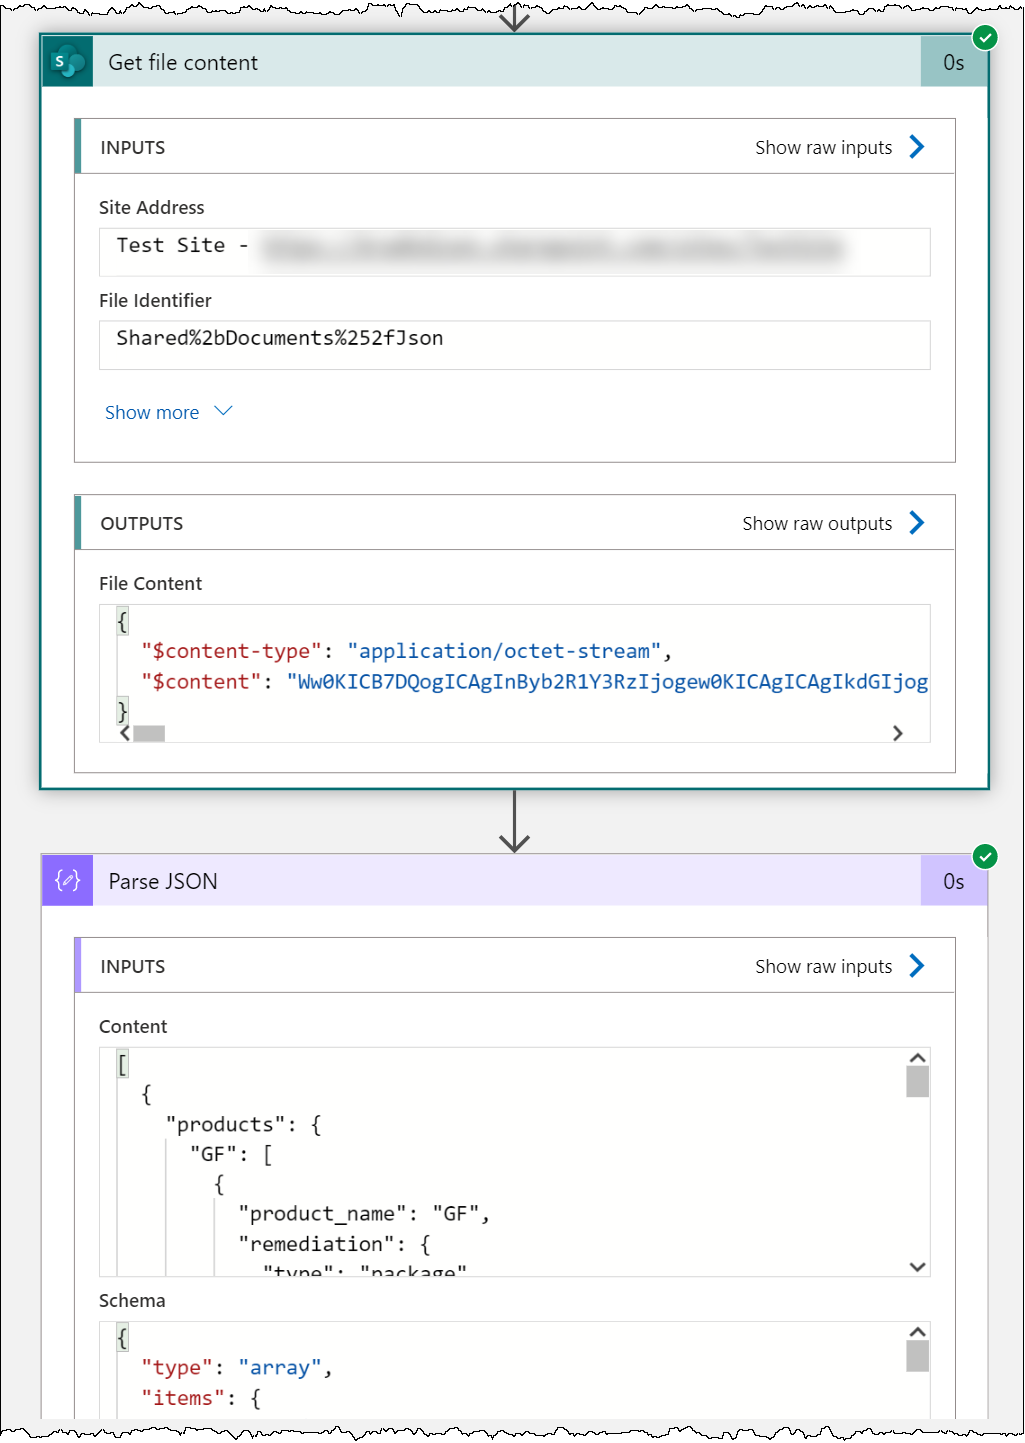Click Show raw inputs text for Parse JSON
The width and height of the screenshot is (1025, 1443).
coord(823,967)
